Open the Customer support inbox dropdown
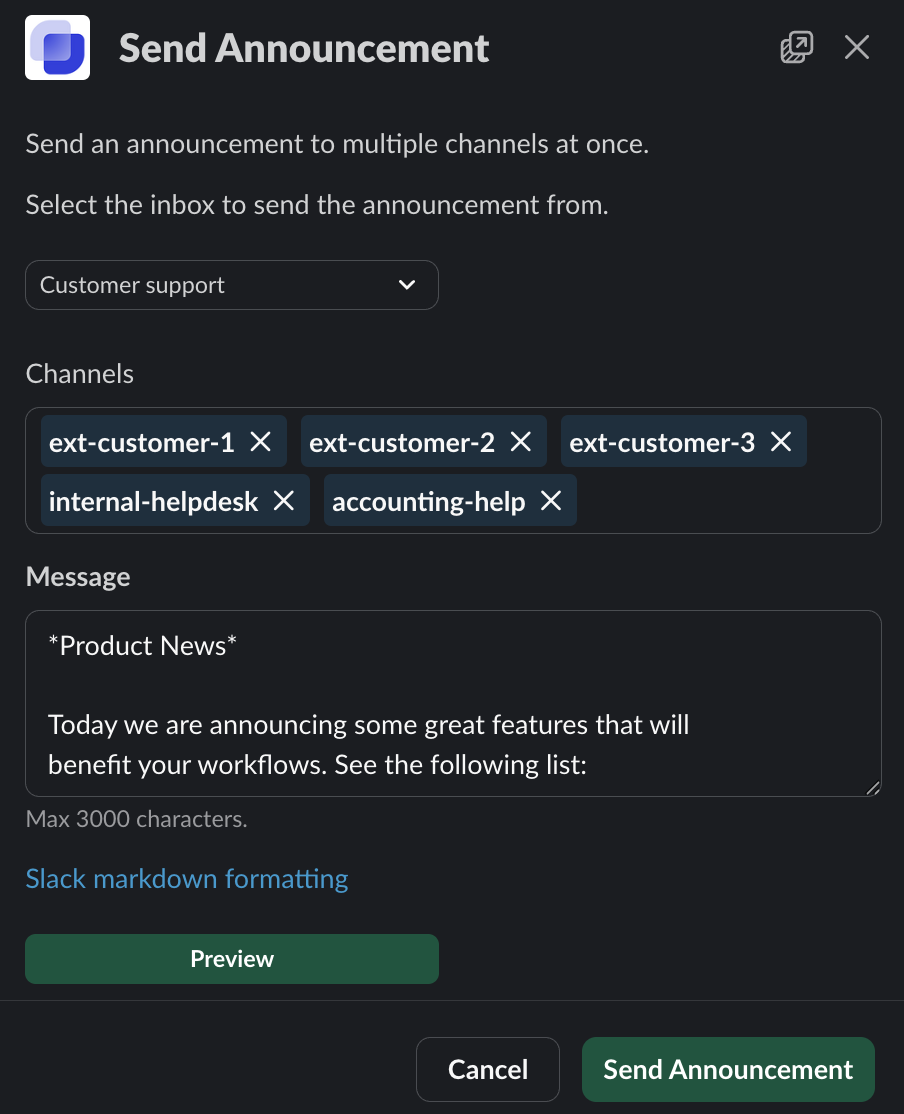904x1114 pixels. pyautogui.click(x=231, y=285)
